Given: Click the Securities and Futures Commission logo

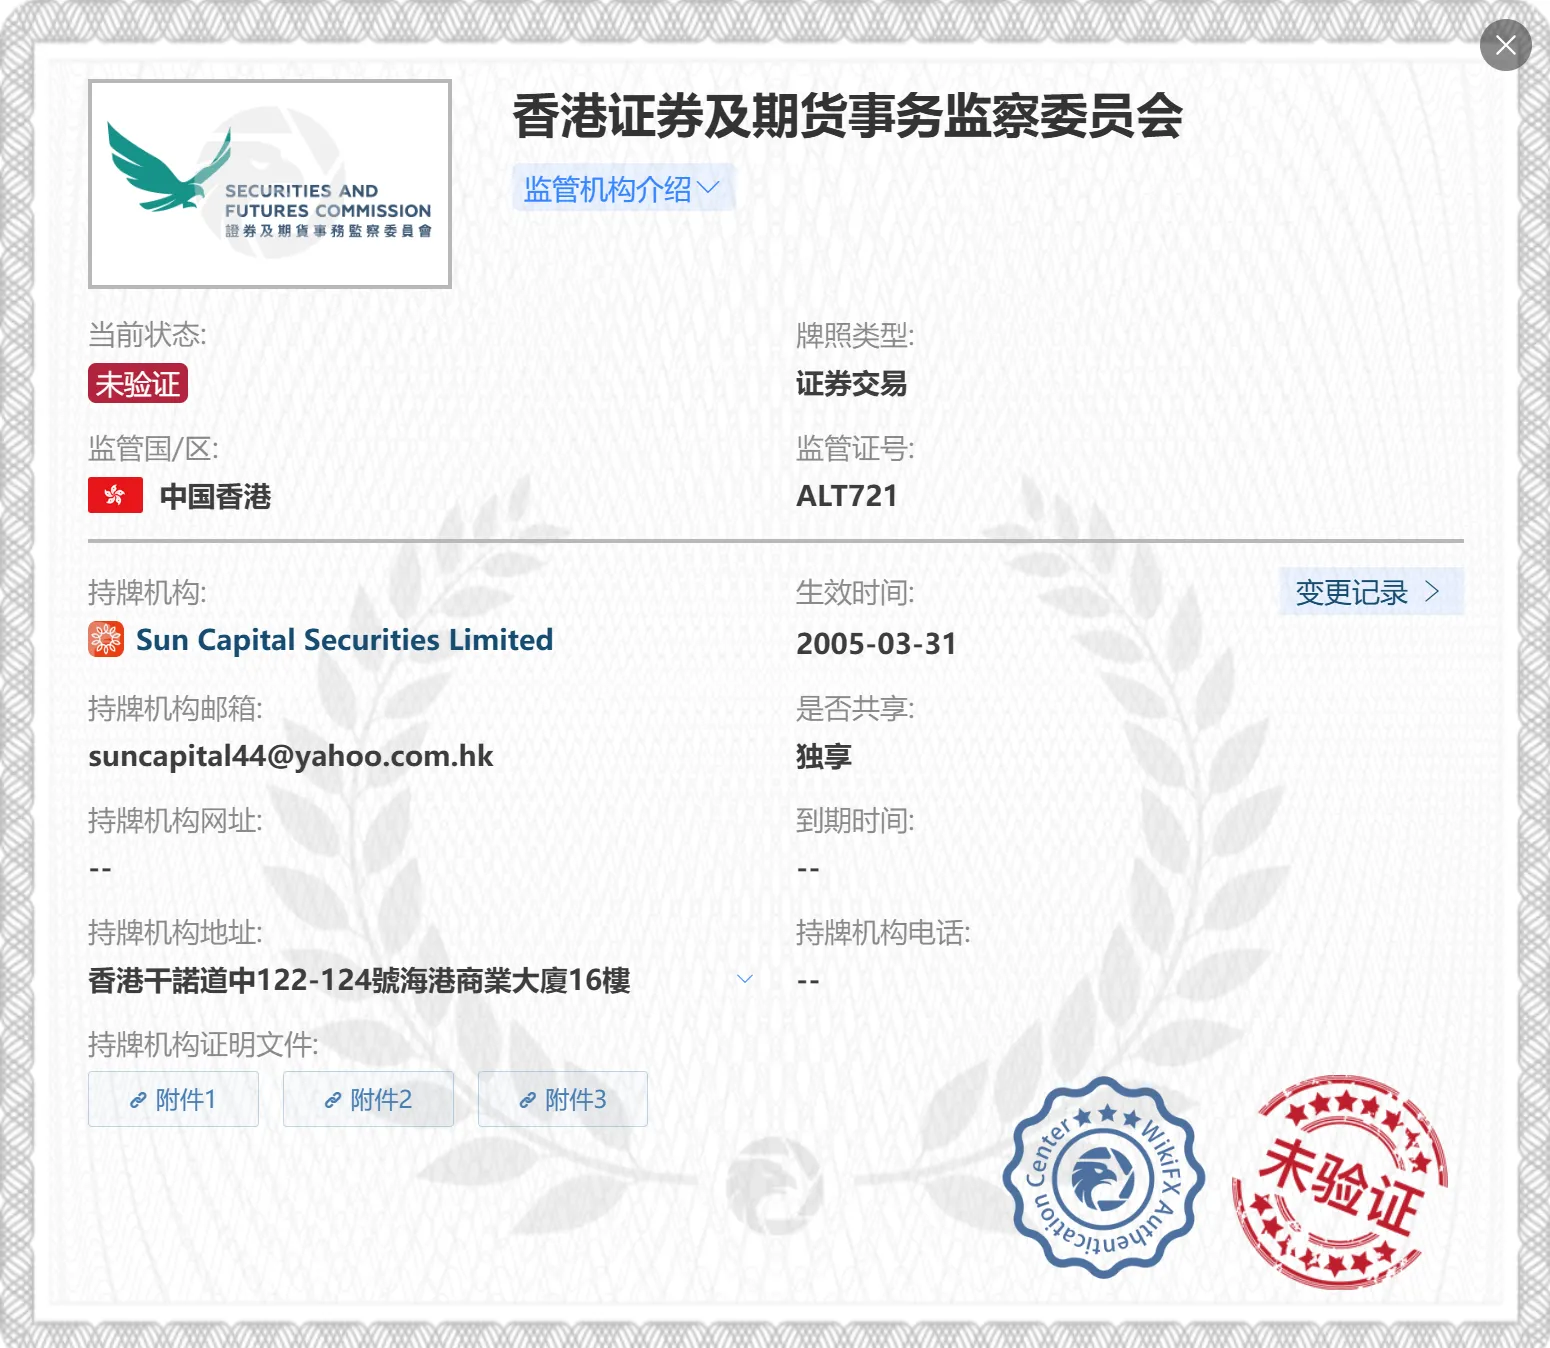Looking at the screenshot, I should pyautogui.click(x=270, y=184).
